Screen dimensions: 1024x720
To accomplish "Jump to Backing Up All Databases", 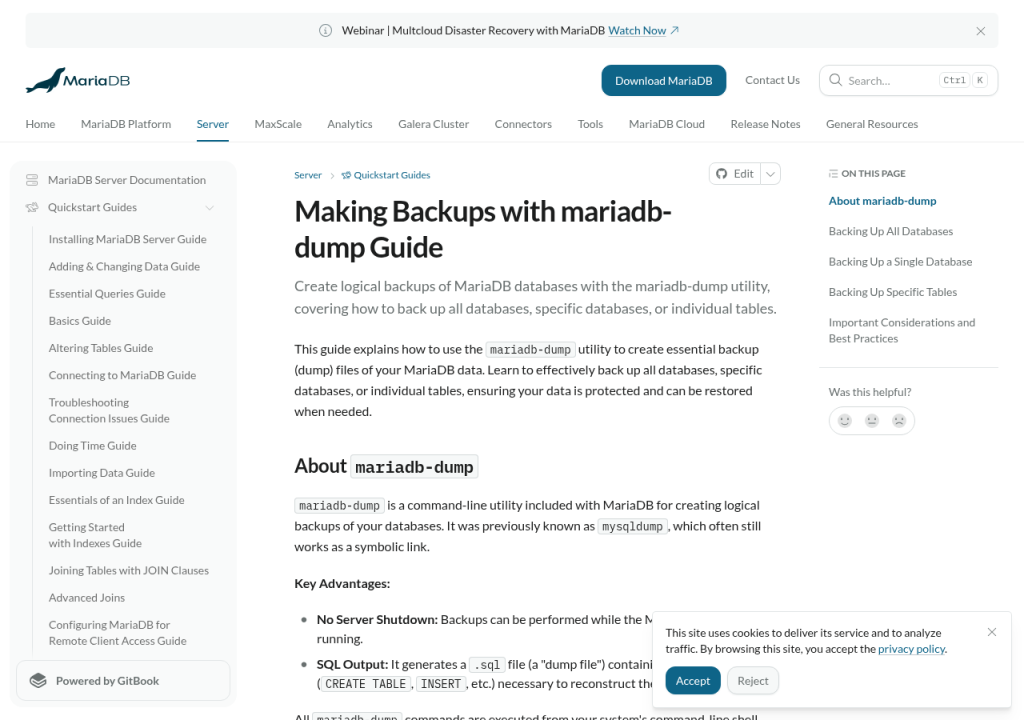I will [891, 231].
